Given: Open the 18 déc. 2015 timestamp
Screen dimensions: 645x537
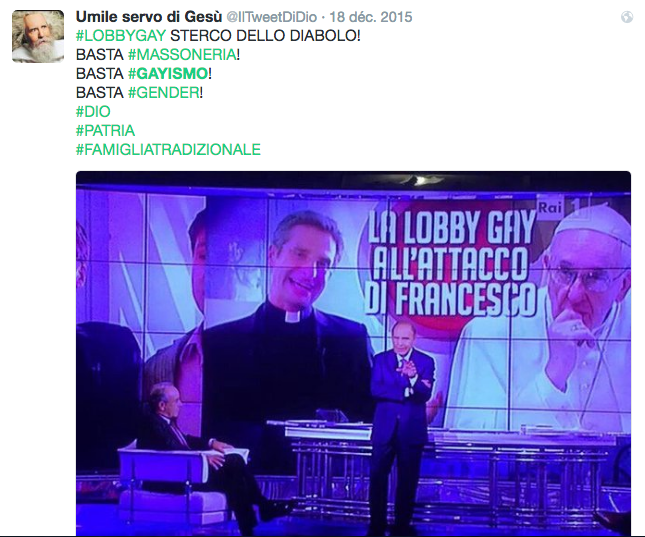Looking at the screenshot, I should pos(371,17).
